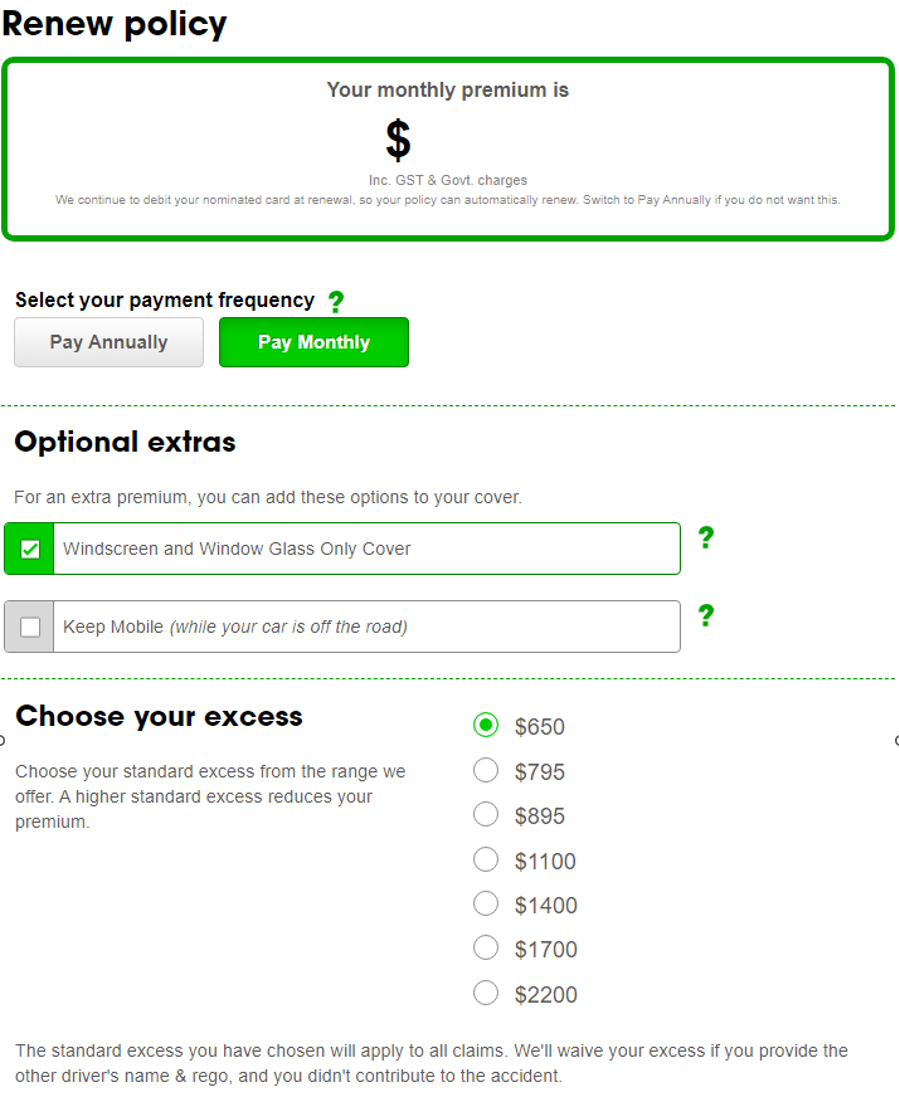Image resolution: width=899 pixels, height=1096 pixels.
Task: Select the $1700 excess radio button
Action: tap(486, 948)
